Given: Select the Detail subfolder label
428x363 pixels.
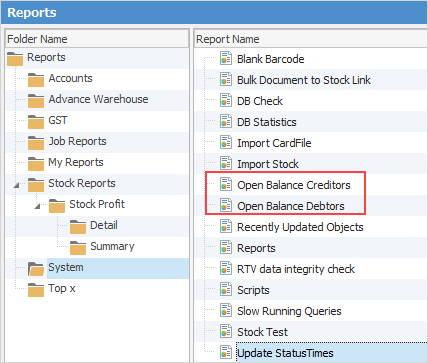Looking at the screenshot, I should 104,225.
